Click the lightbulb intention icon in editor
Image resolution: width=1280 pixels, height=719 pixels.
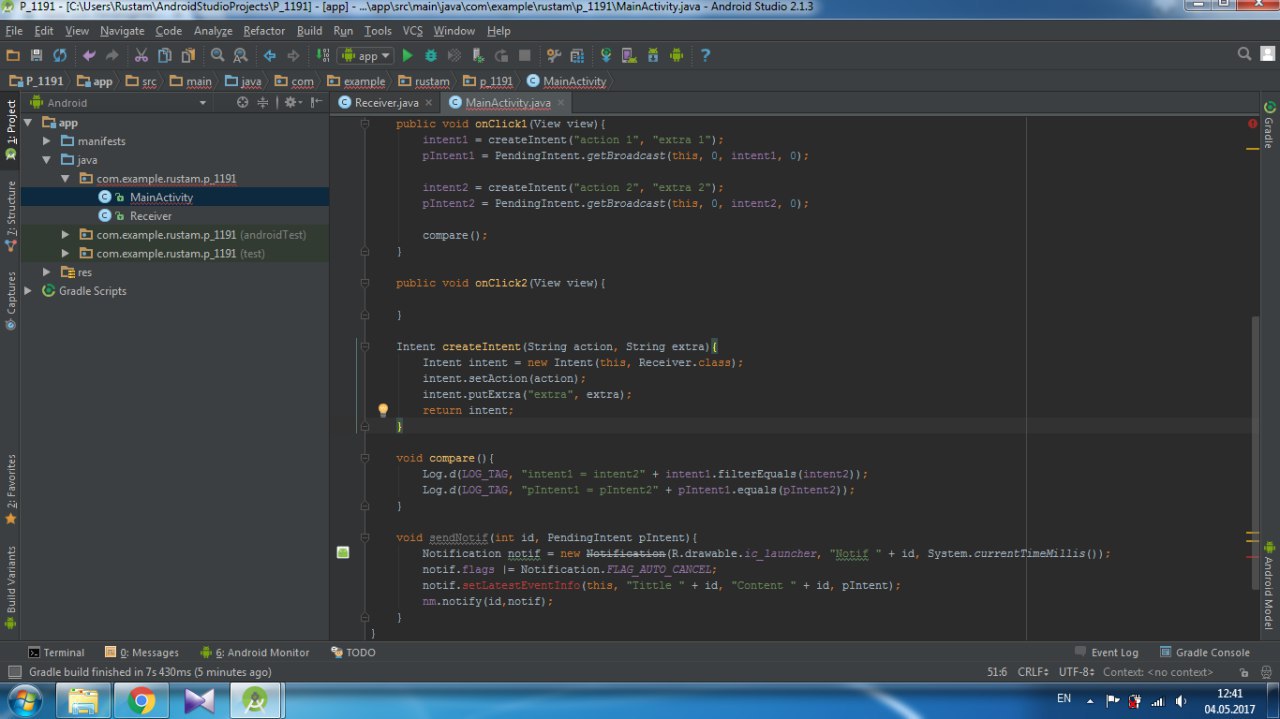click(x=382, y=410)
